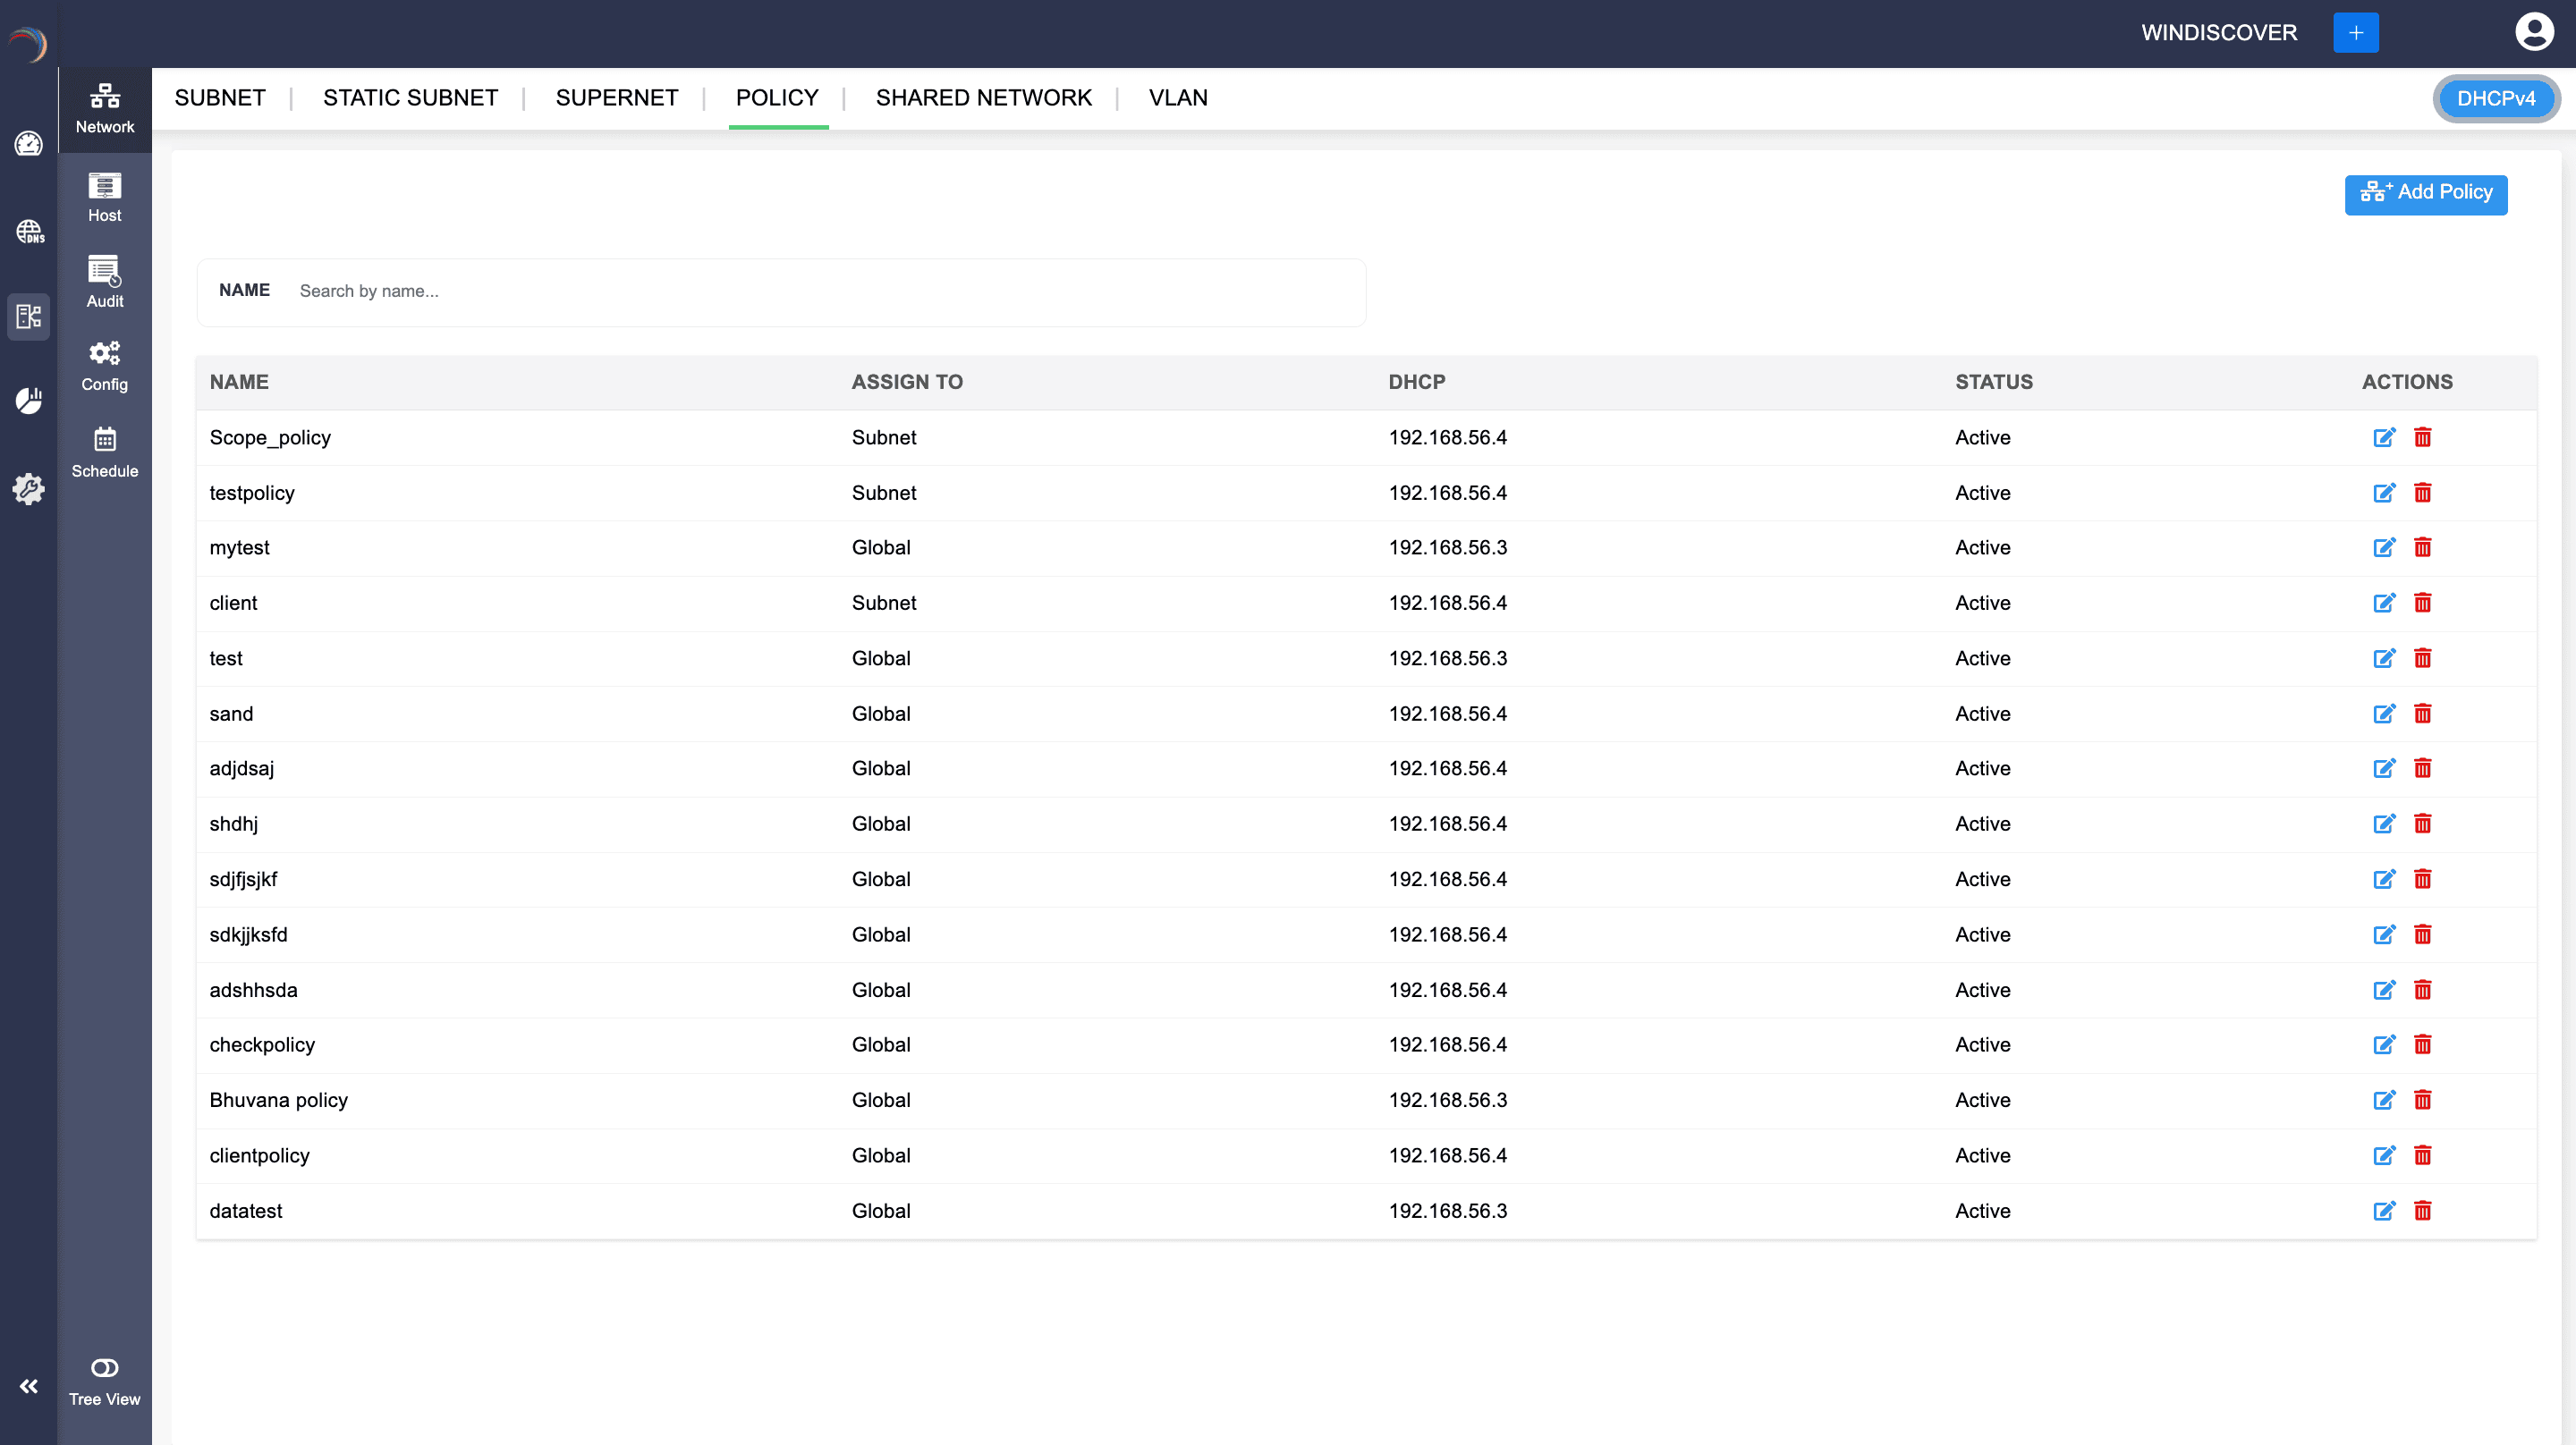Viewport: 2576px width, 1445px height.
Task: Click the blue plus button near WINDISCOVER
Action: point(2355,33)
